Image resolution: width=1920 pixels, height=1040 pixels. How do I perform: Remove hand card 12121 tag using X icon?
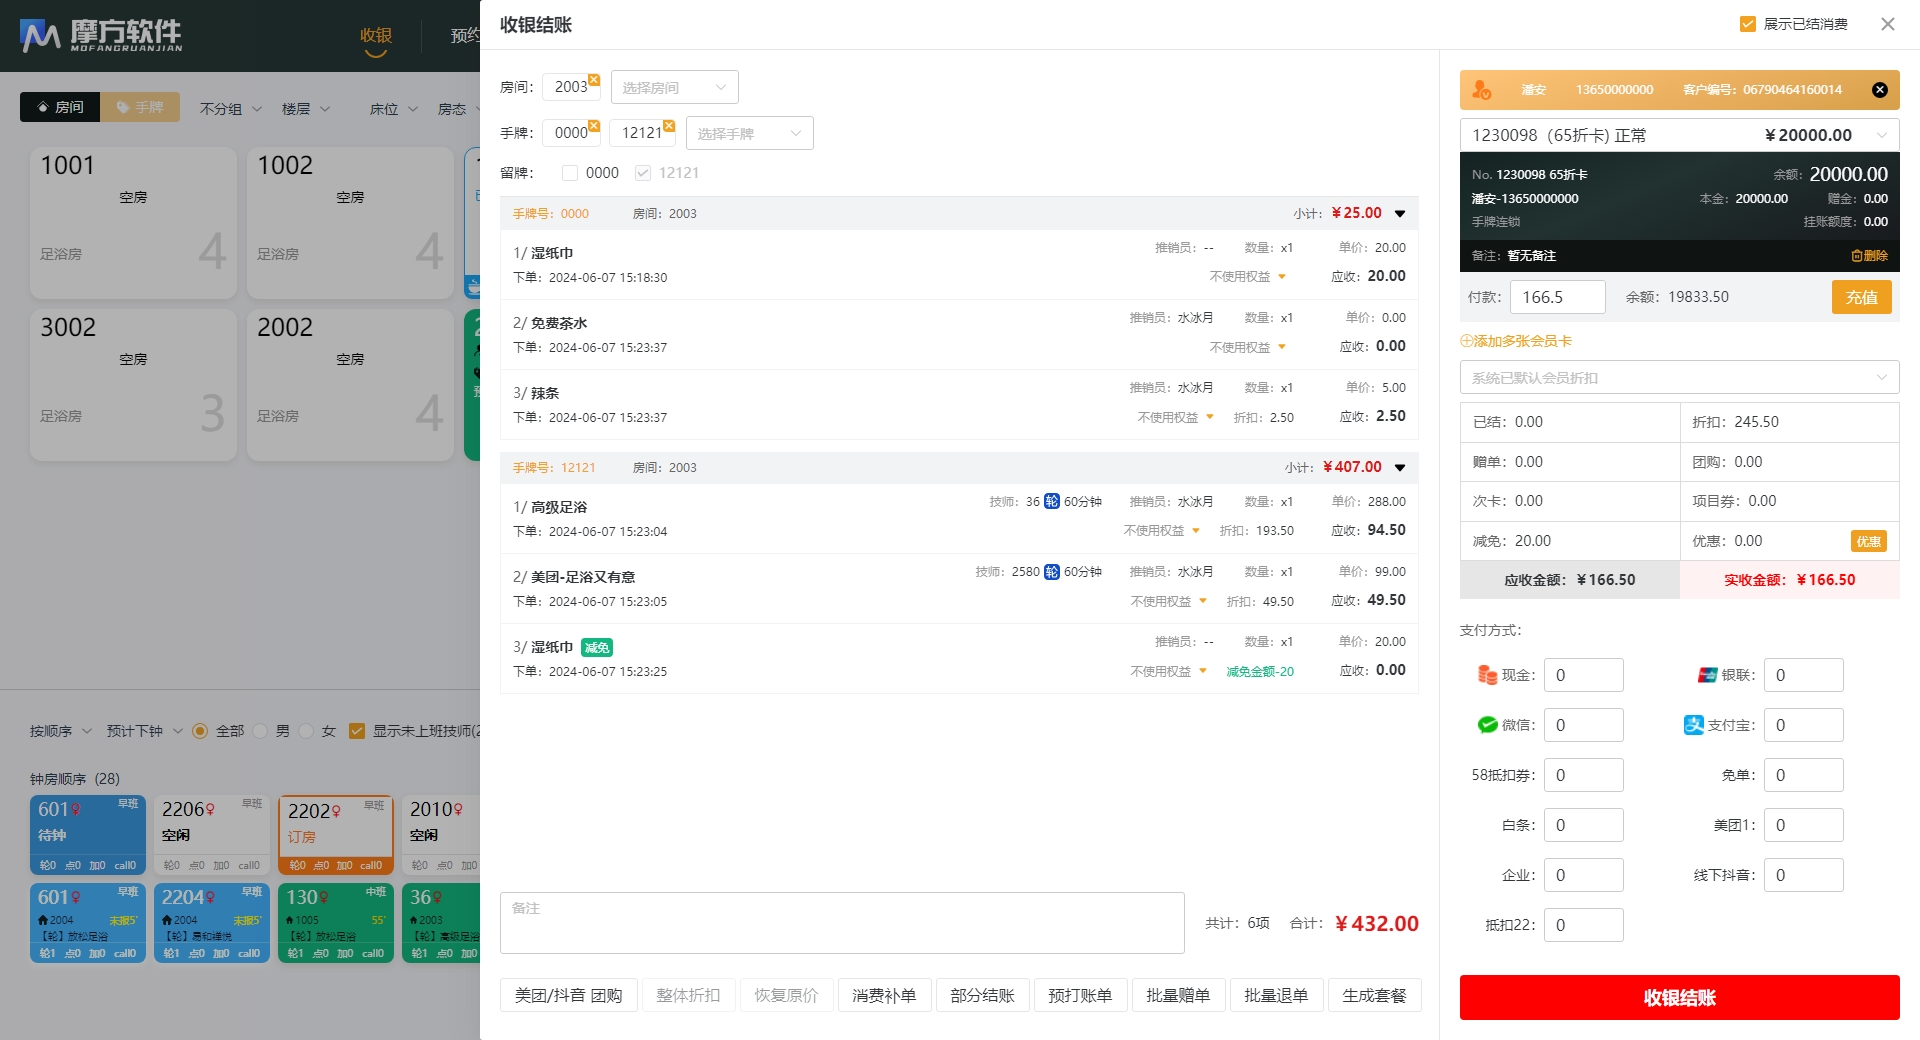point(669,125)
